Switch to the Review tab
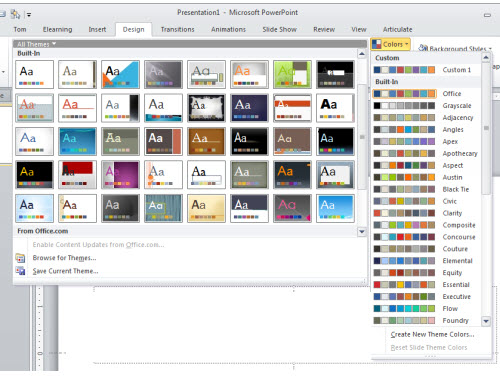This screenshot has width=500, height=377. [324, 29]
